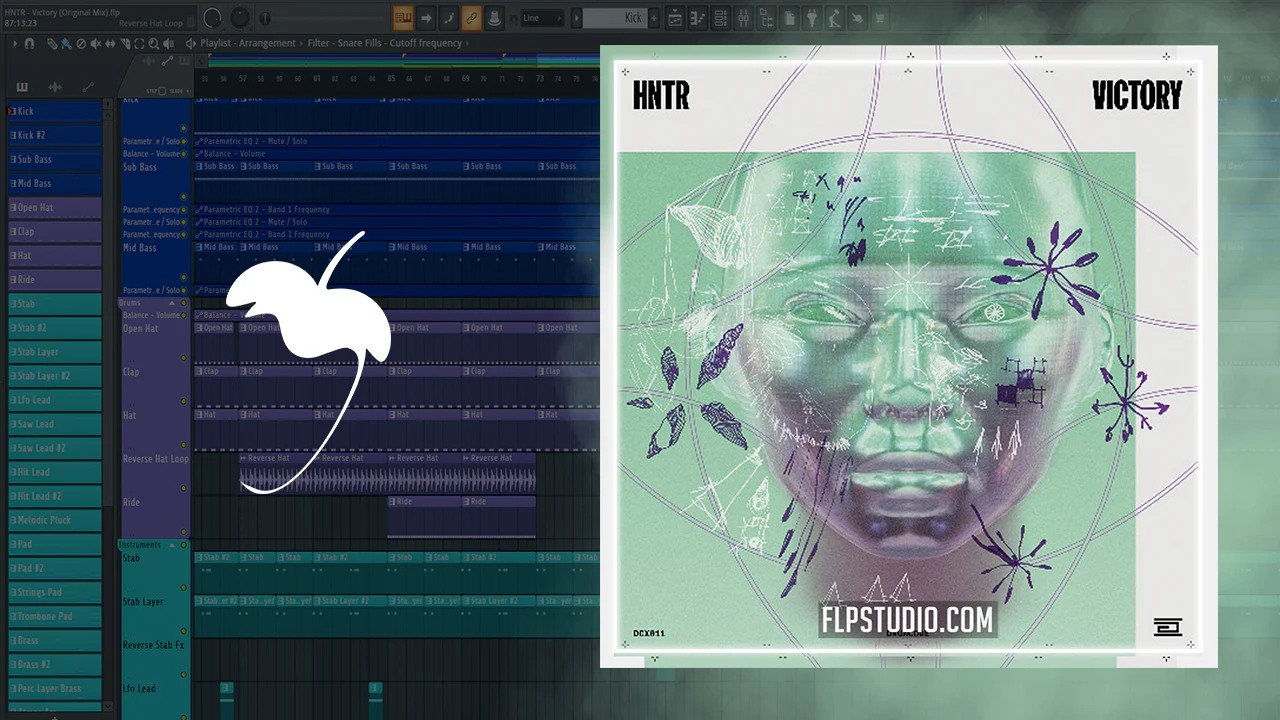The image size is (1280, 720).
Task: Select the Hat pattern in picker
Action: 55,255
